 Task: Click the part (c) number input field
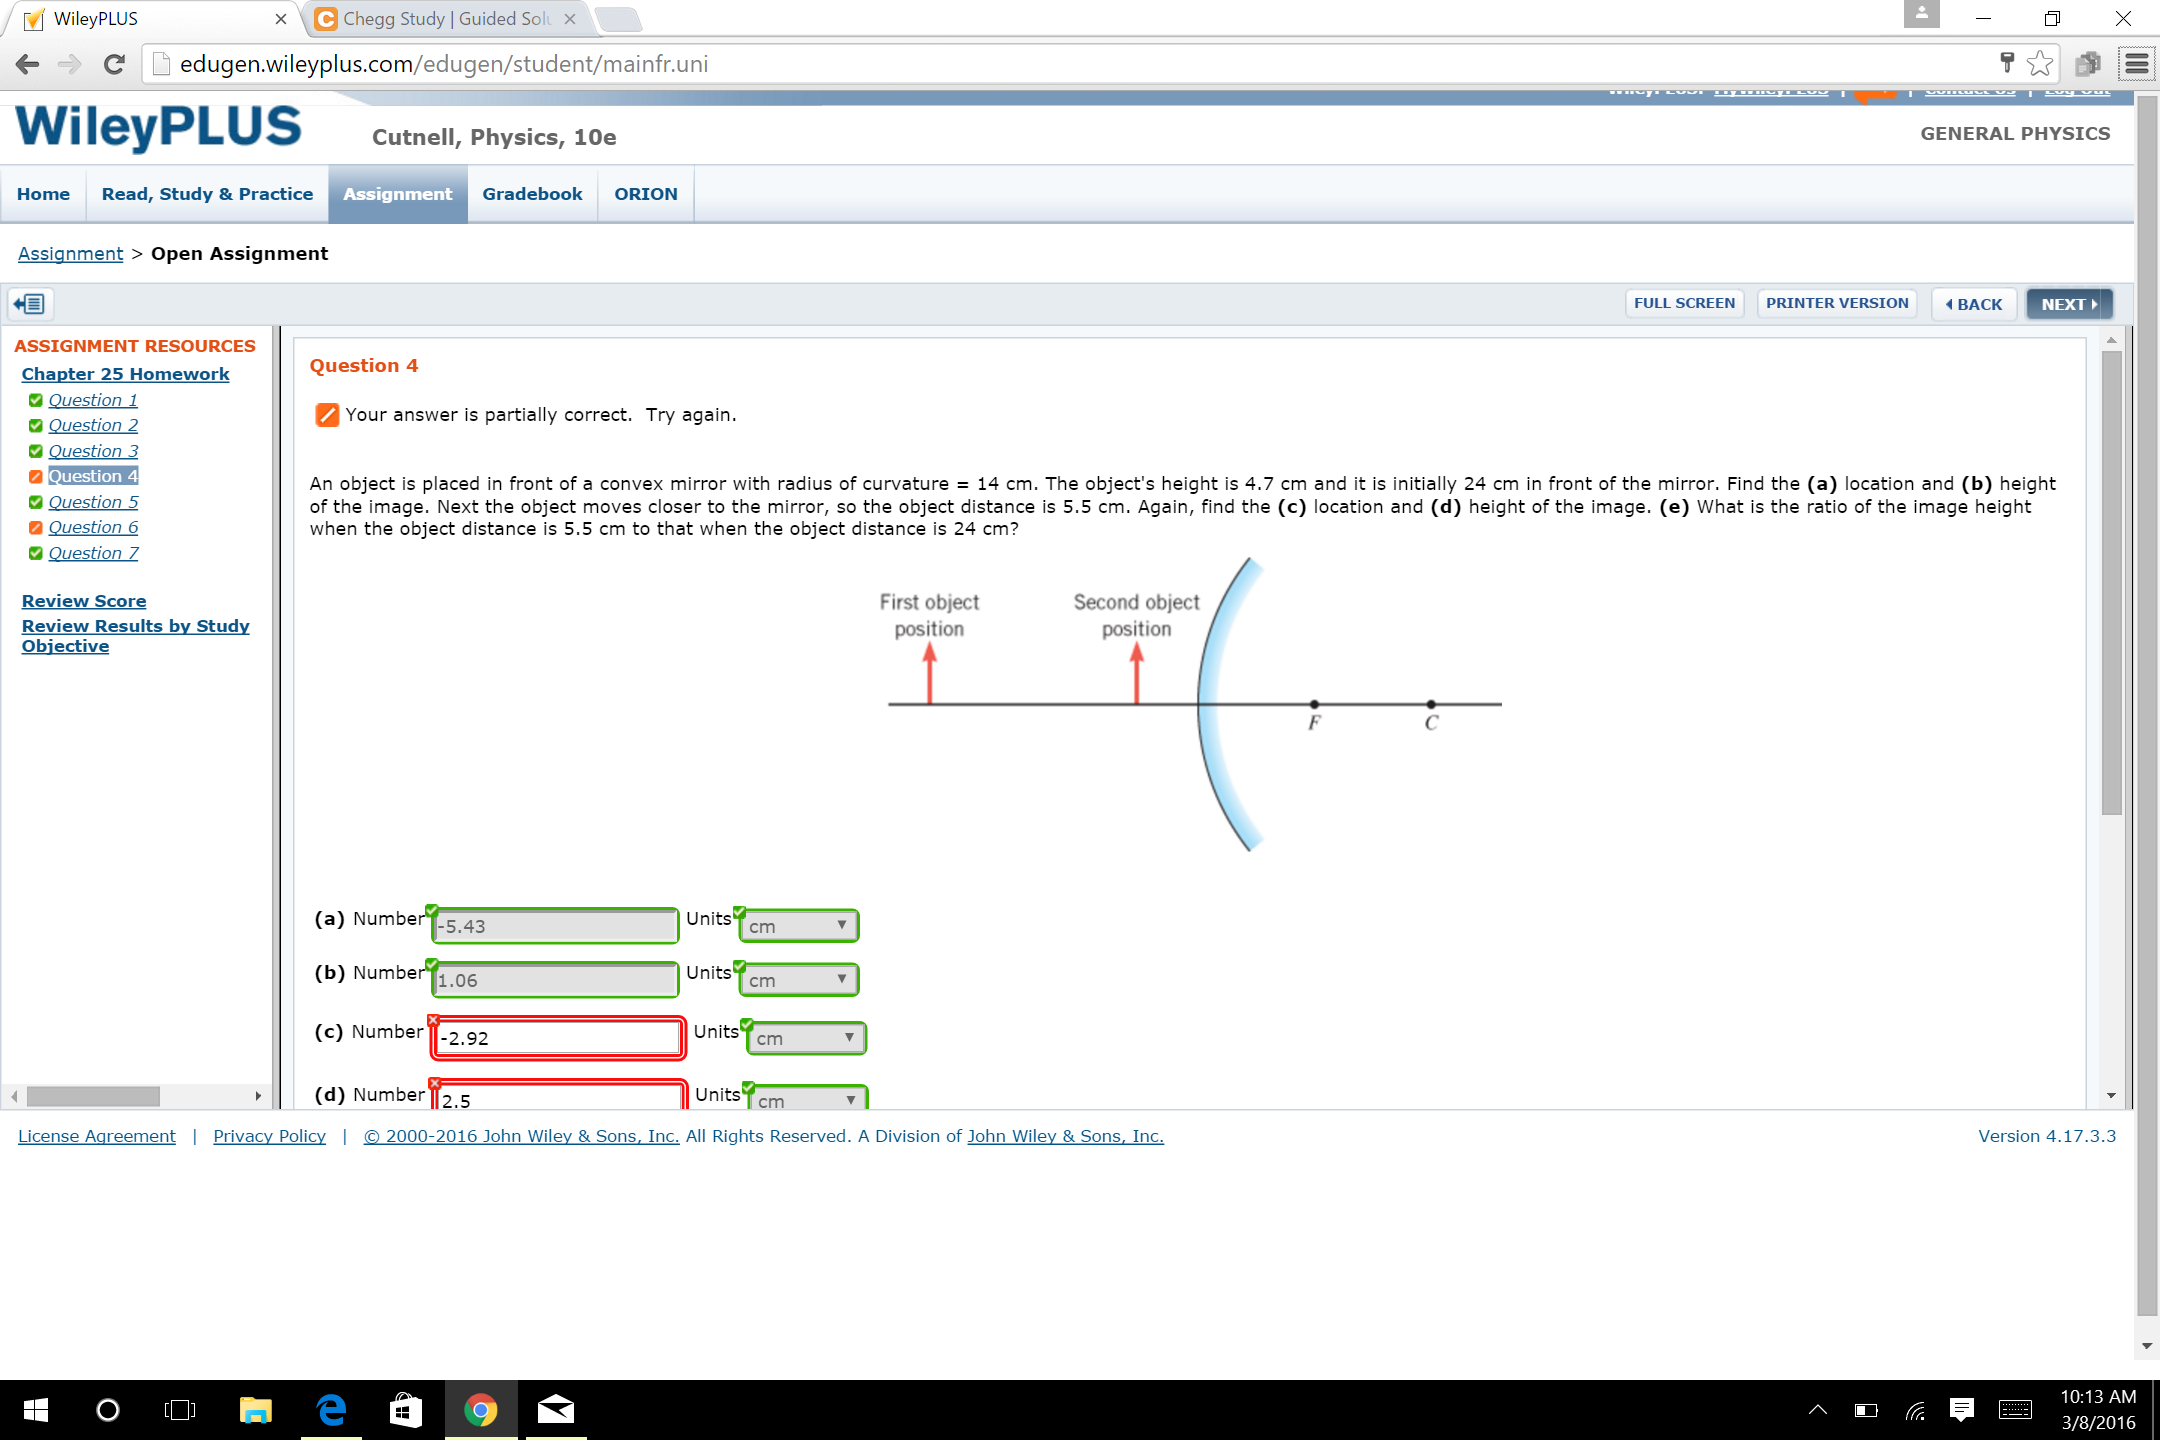pos(558,1038)
